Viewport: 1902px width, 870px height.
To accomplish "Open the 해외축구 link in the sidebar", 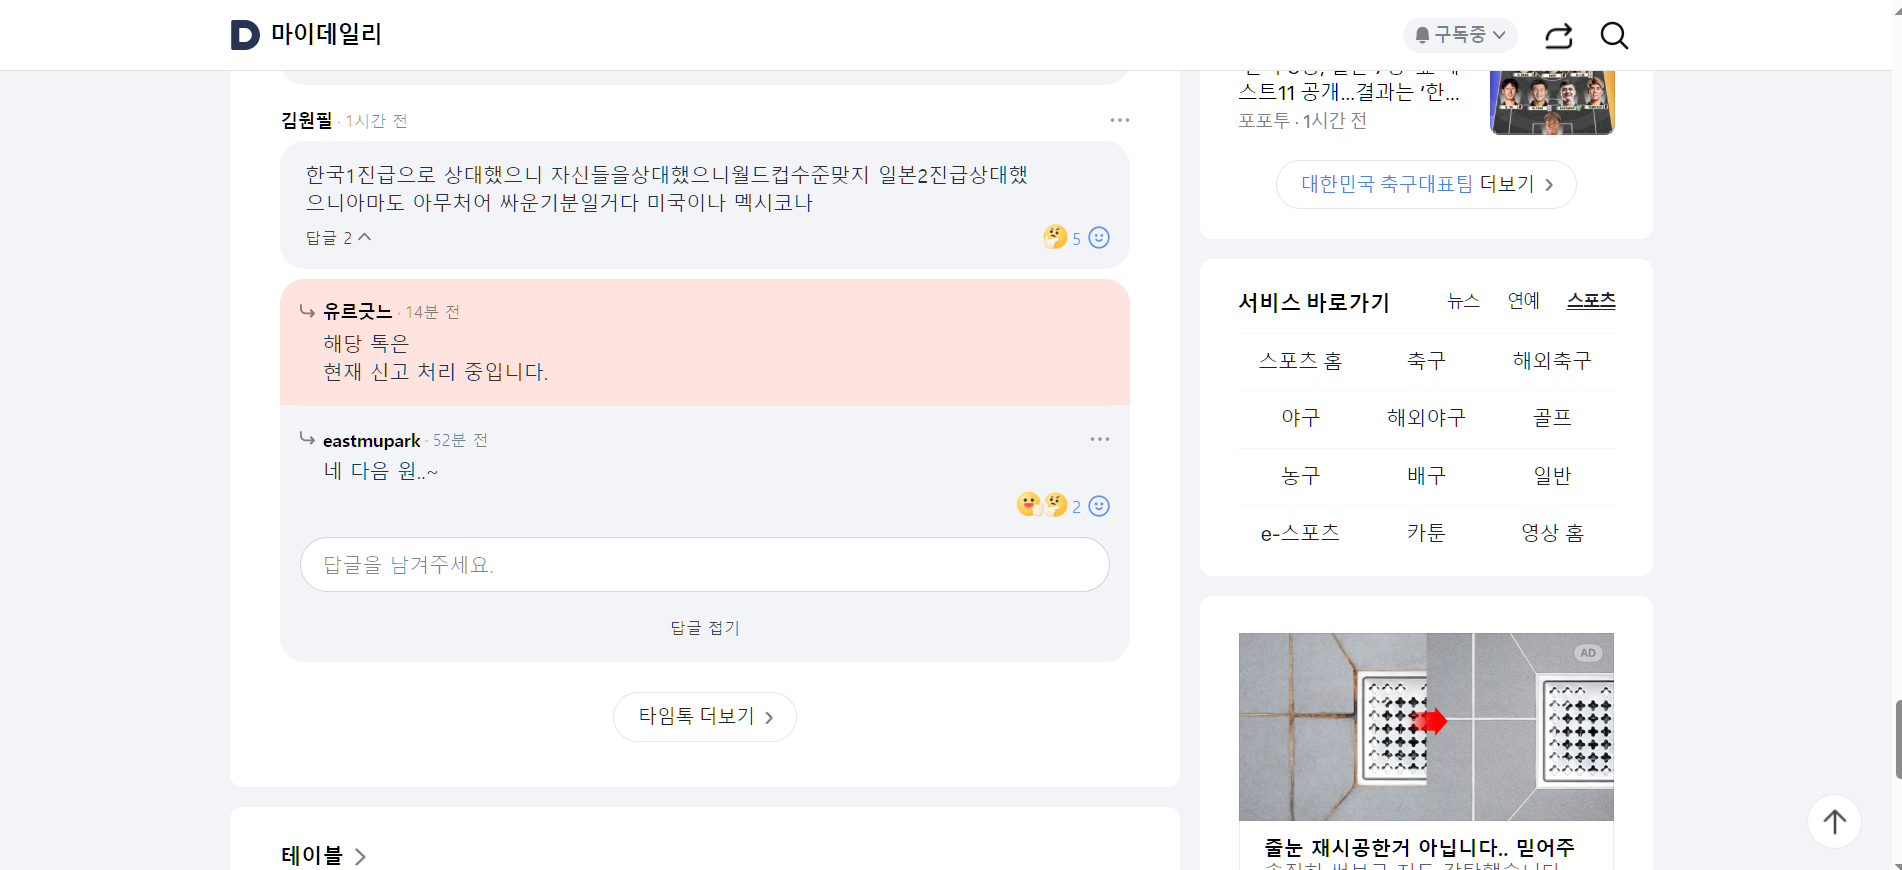I will point(1551,360).
